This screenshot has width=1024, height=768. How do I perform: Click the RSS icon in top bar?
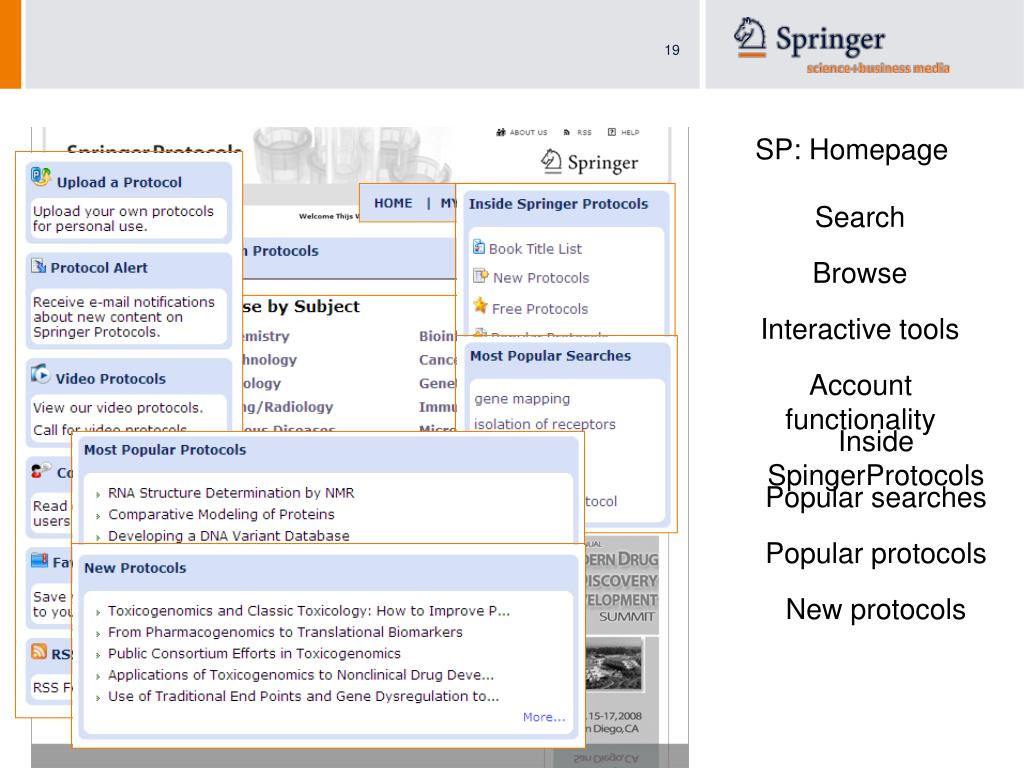(567, 132)
